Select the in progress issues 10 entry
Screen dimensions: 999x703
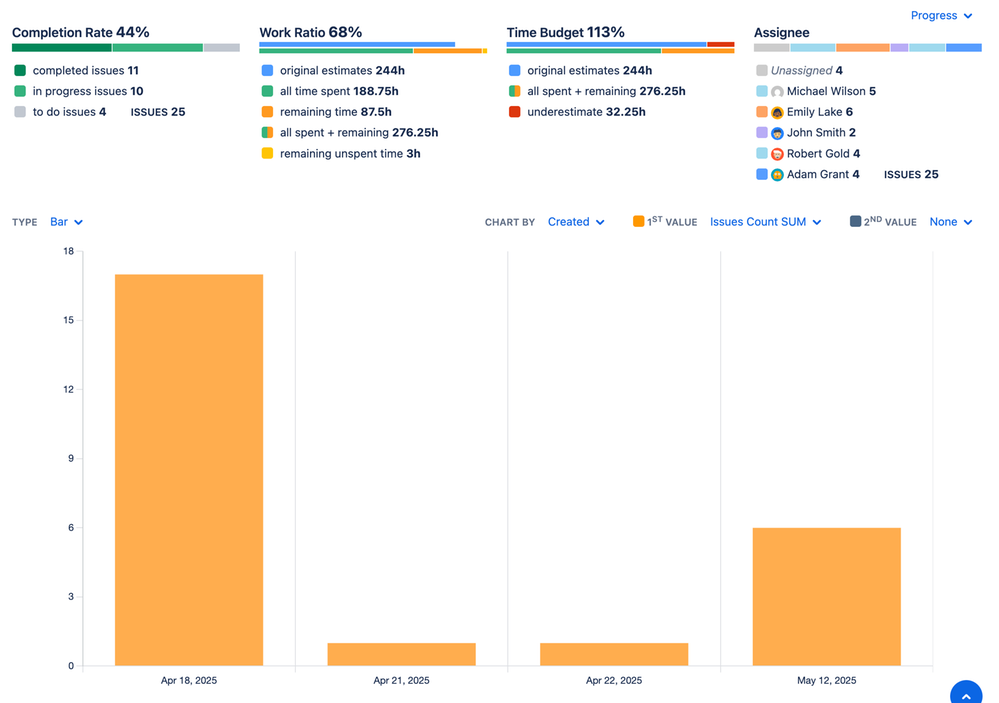coord(88,91)
